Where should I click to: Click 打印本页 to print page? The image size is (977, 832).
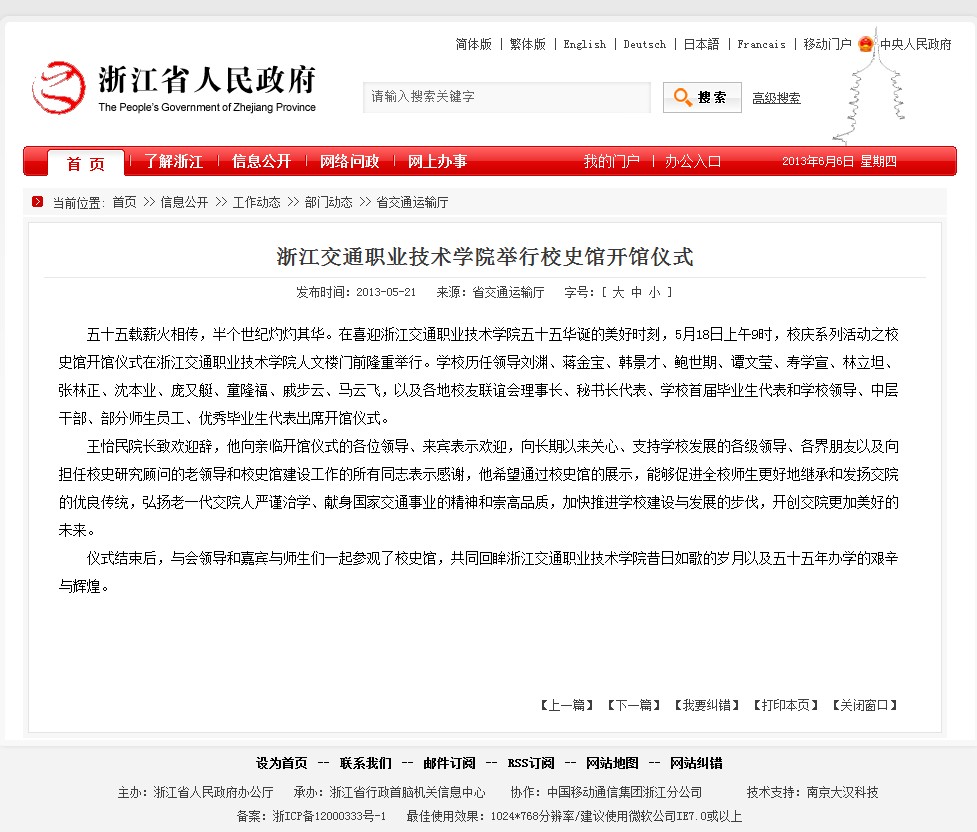click(785, 705)
